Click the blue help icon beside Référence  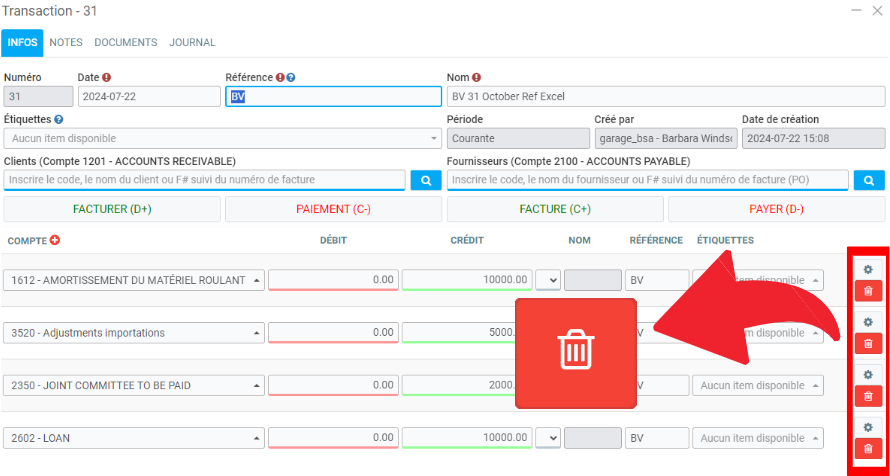[291, 77]
